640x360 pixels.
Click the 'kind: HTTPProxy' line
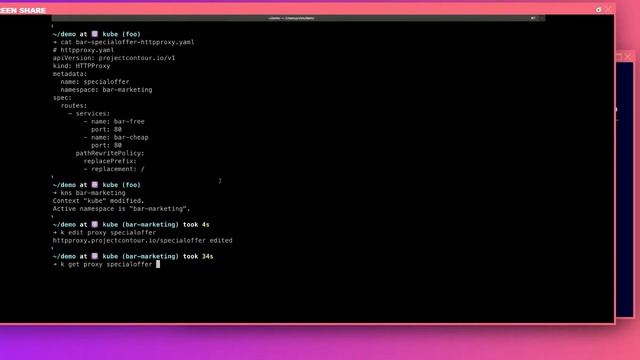[81, 66]
